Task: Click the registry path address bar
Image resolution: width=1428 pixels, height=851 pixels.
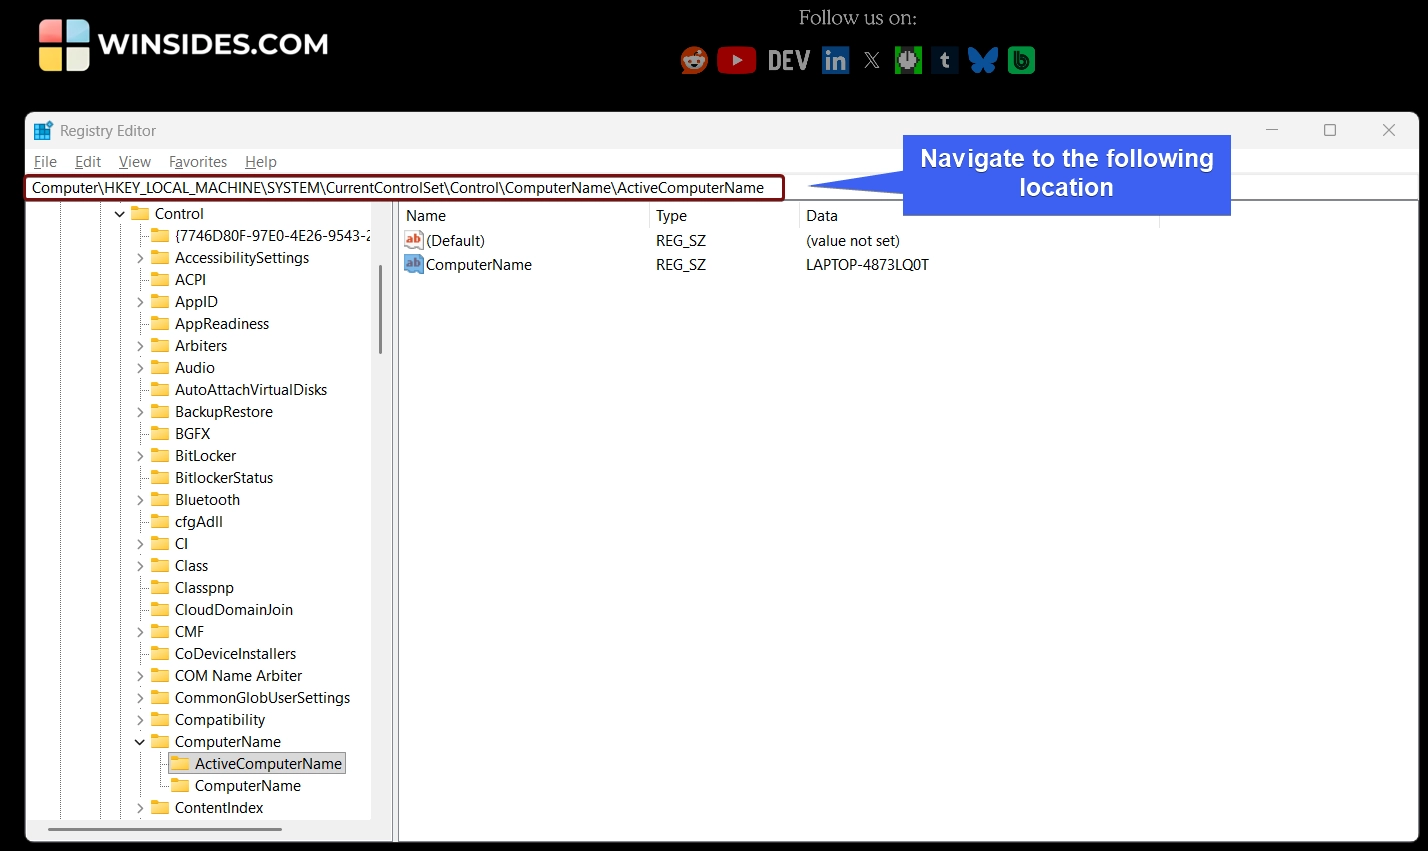Action: [400, 188]
